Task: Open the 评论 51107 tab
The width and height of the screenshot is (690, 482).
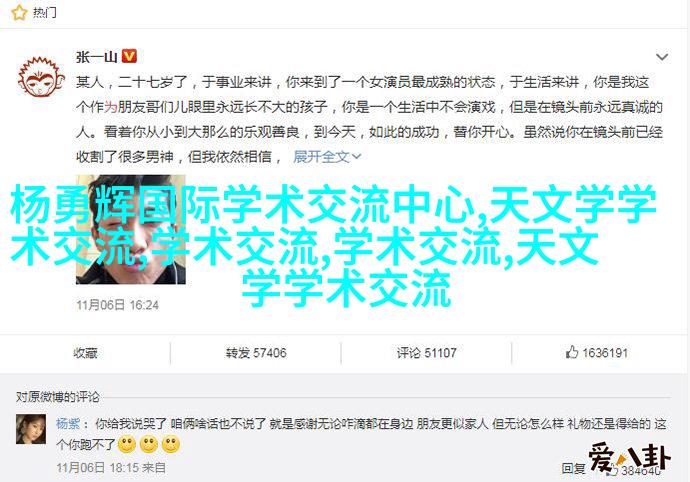Action: 426,353
